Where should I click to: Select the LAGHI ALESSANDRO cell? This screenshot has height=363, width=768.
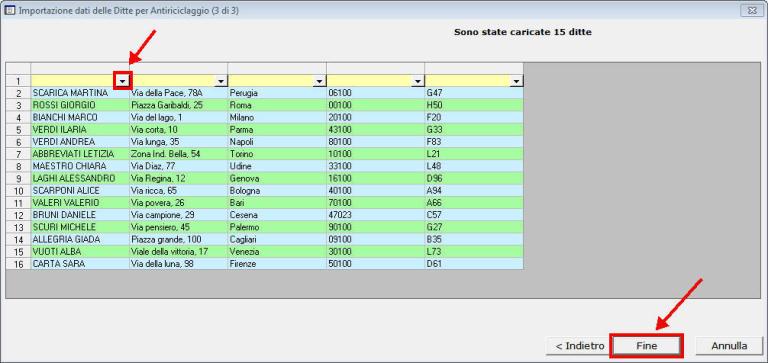click(x=80, y=179)
